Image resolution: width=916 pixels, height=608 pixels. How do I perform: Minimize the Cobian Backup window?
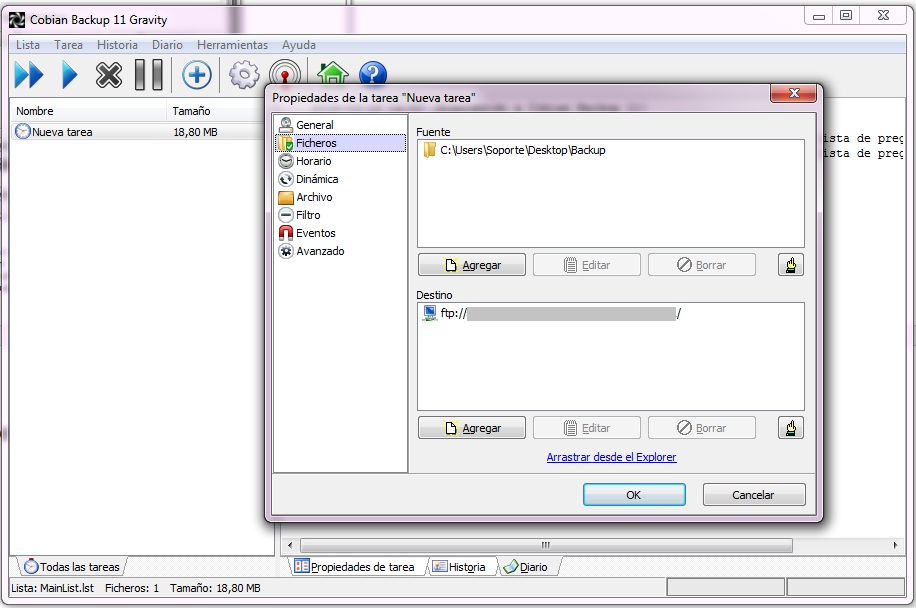pyautogui.click(x=819, y=16)
